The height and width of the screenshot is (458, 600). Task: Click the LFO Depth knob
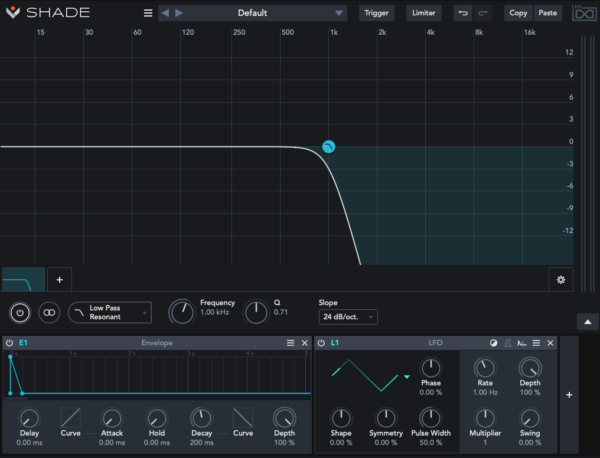coord(530,368)
